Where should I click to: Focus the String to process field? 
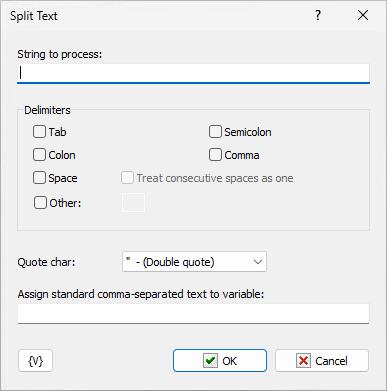[193, 73]
